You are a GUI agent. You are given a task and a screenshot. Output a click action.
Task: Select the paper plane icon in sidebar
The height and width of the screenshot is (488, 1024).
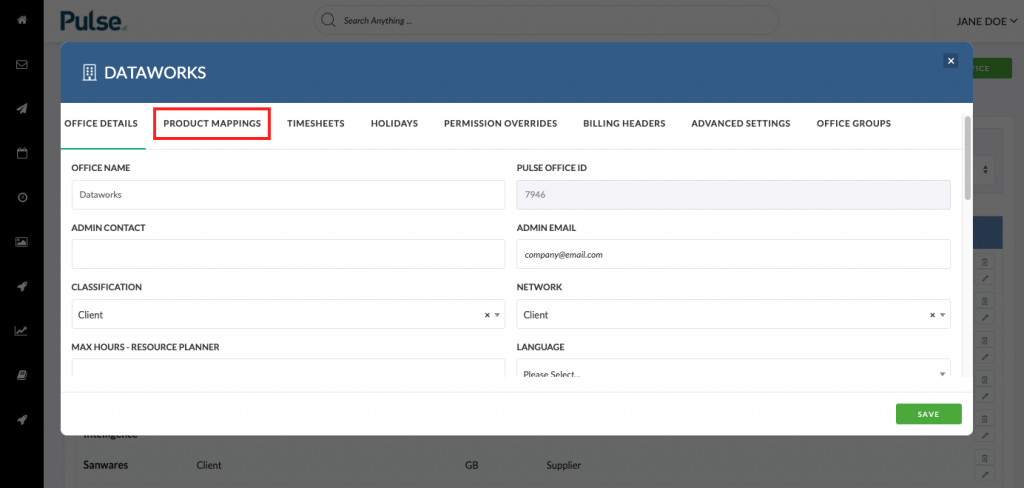pyautogui.click(x=22, y=109)
